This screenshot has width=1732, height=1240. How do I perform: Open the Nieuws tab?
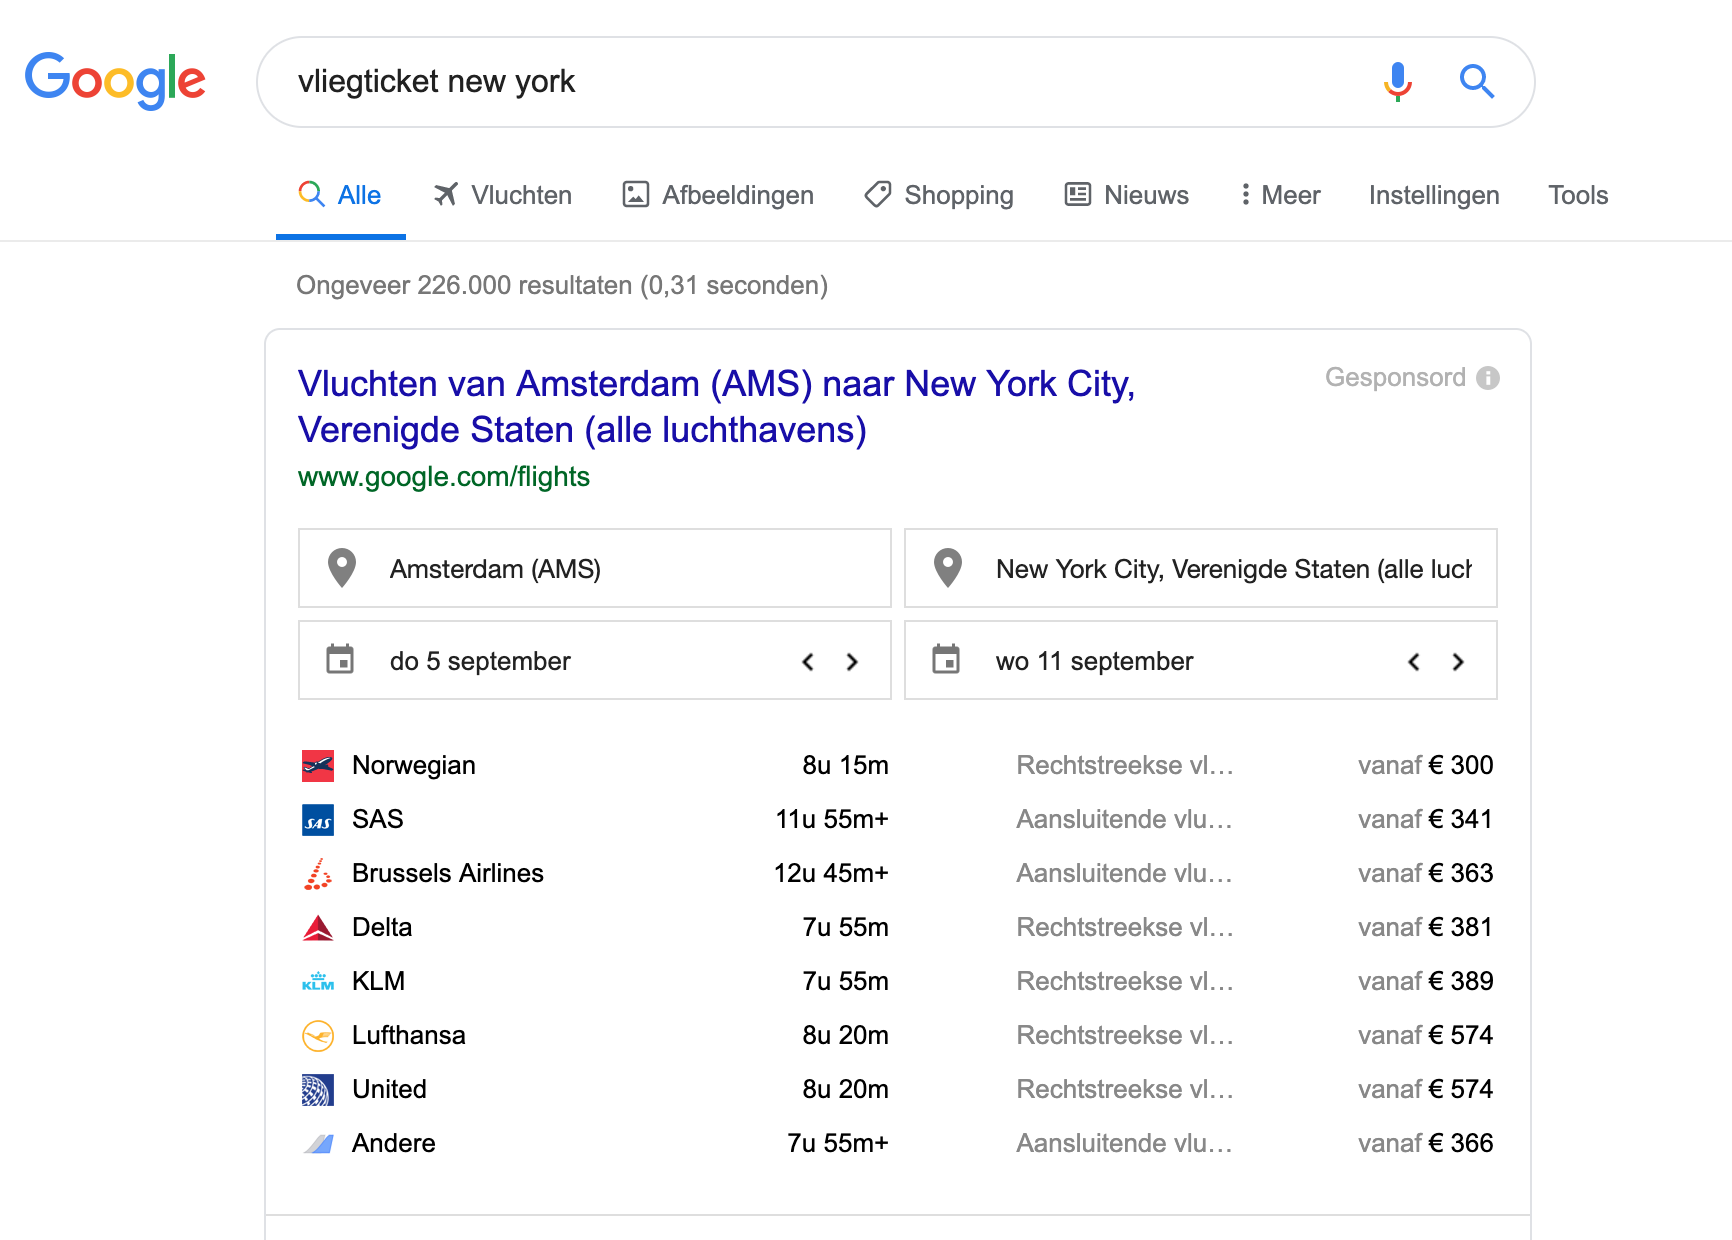pos(1127,195)
